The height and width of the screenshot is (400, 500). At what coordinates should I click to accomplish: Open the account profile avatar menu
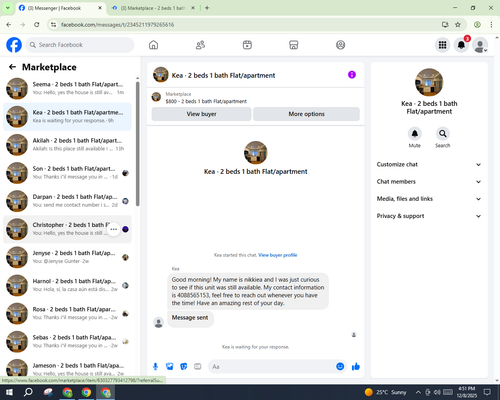(480, 45)
